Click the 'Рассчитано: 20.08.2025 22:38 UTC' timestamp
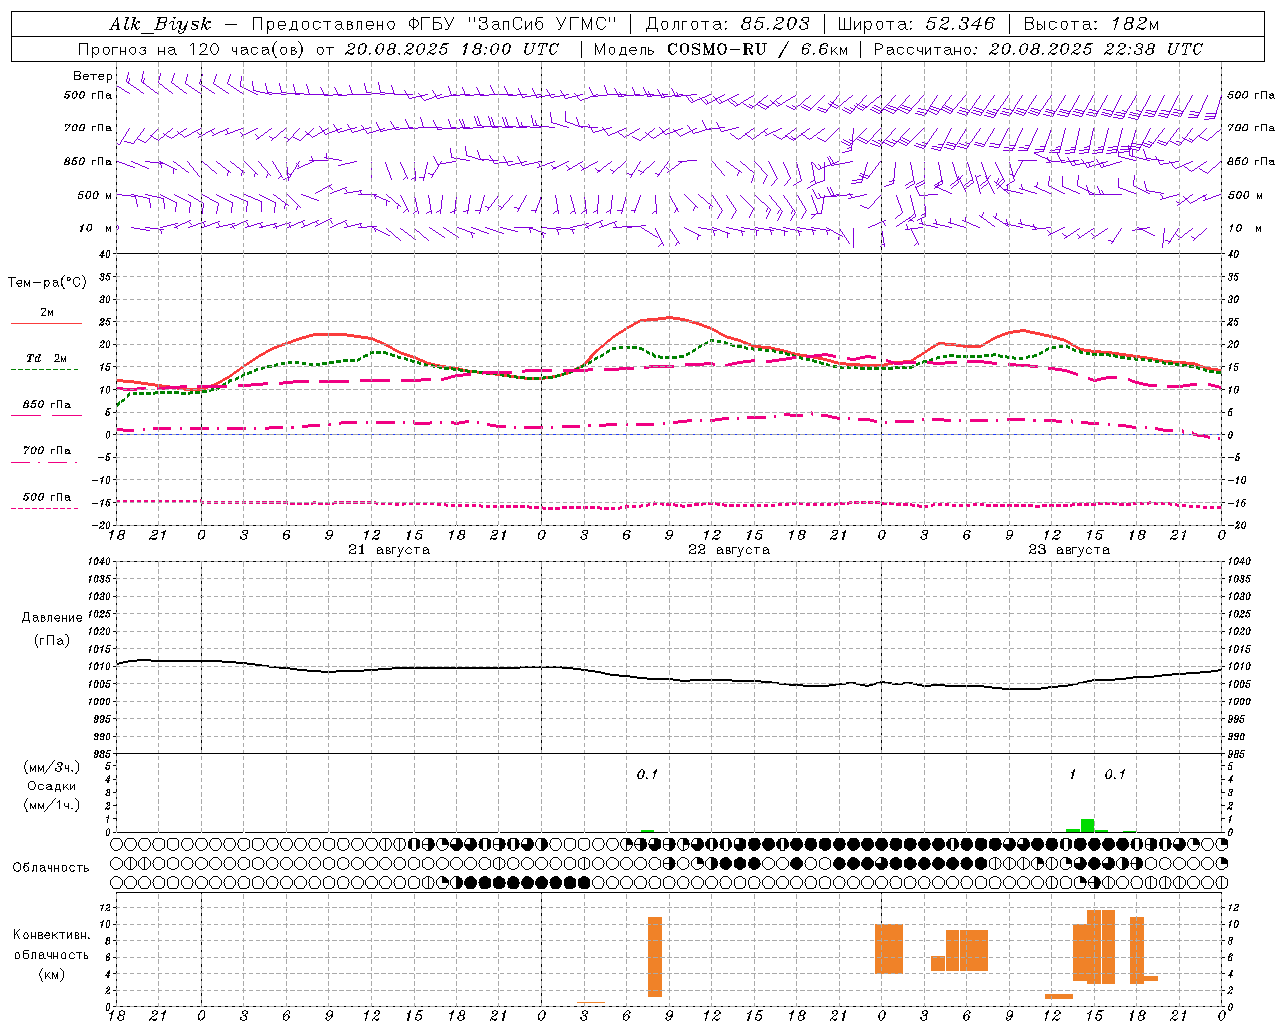The height and width of the screenshot is (1024, 1280). [1038, 49]
